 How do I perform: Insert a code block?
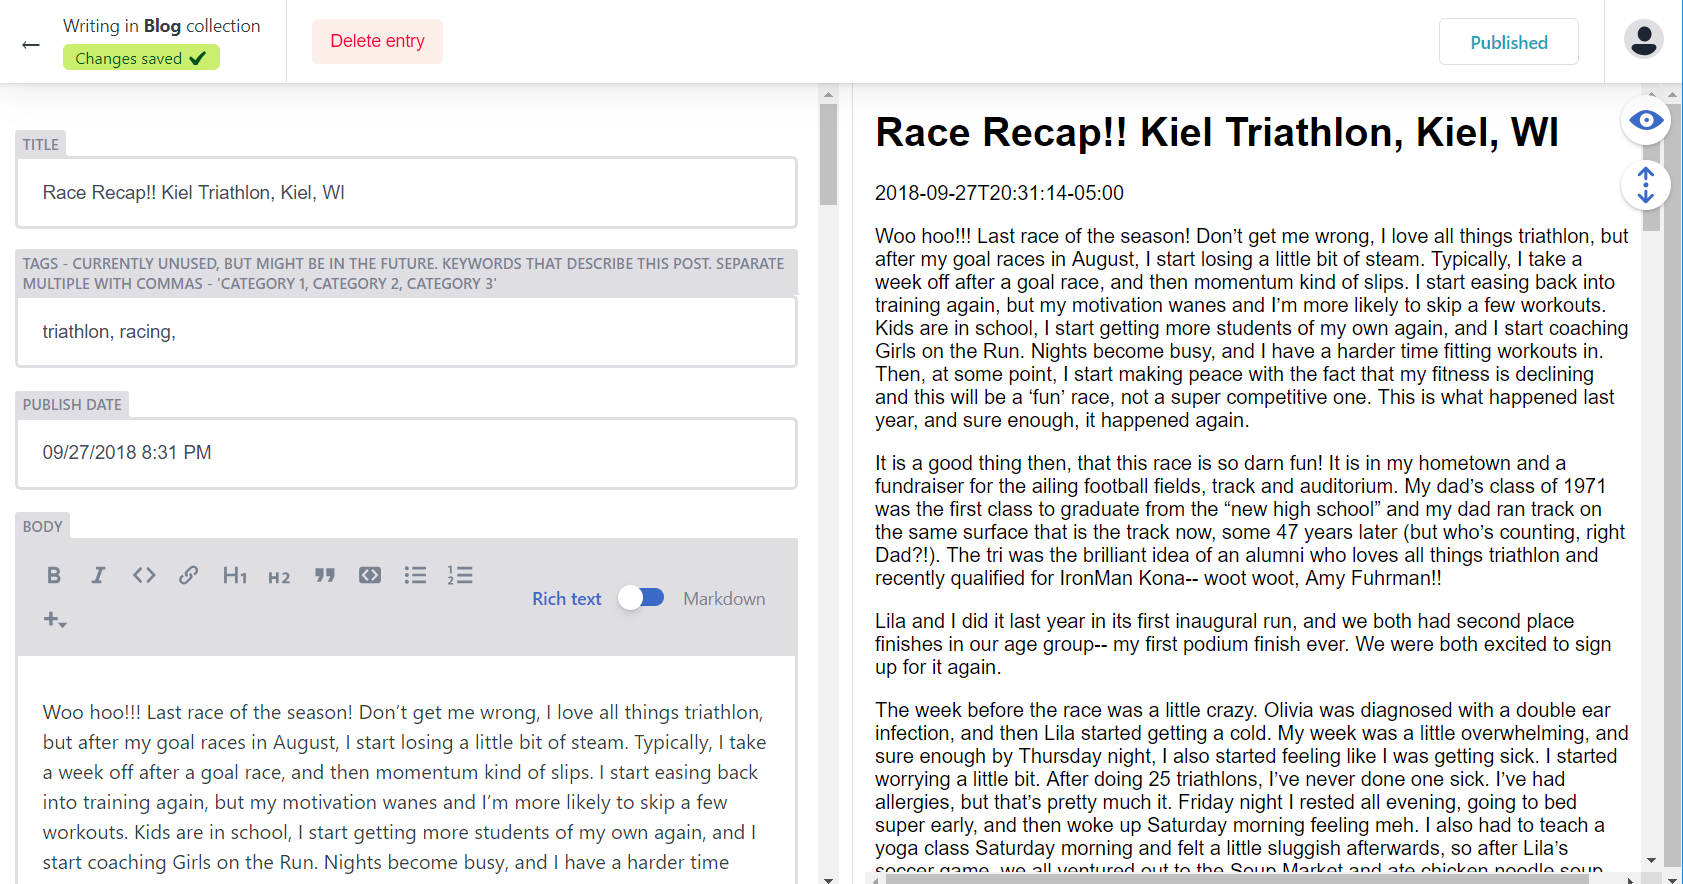[x=370, y=575]
